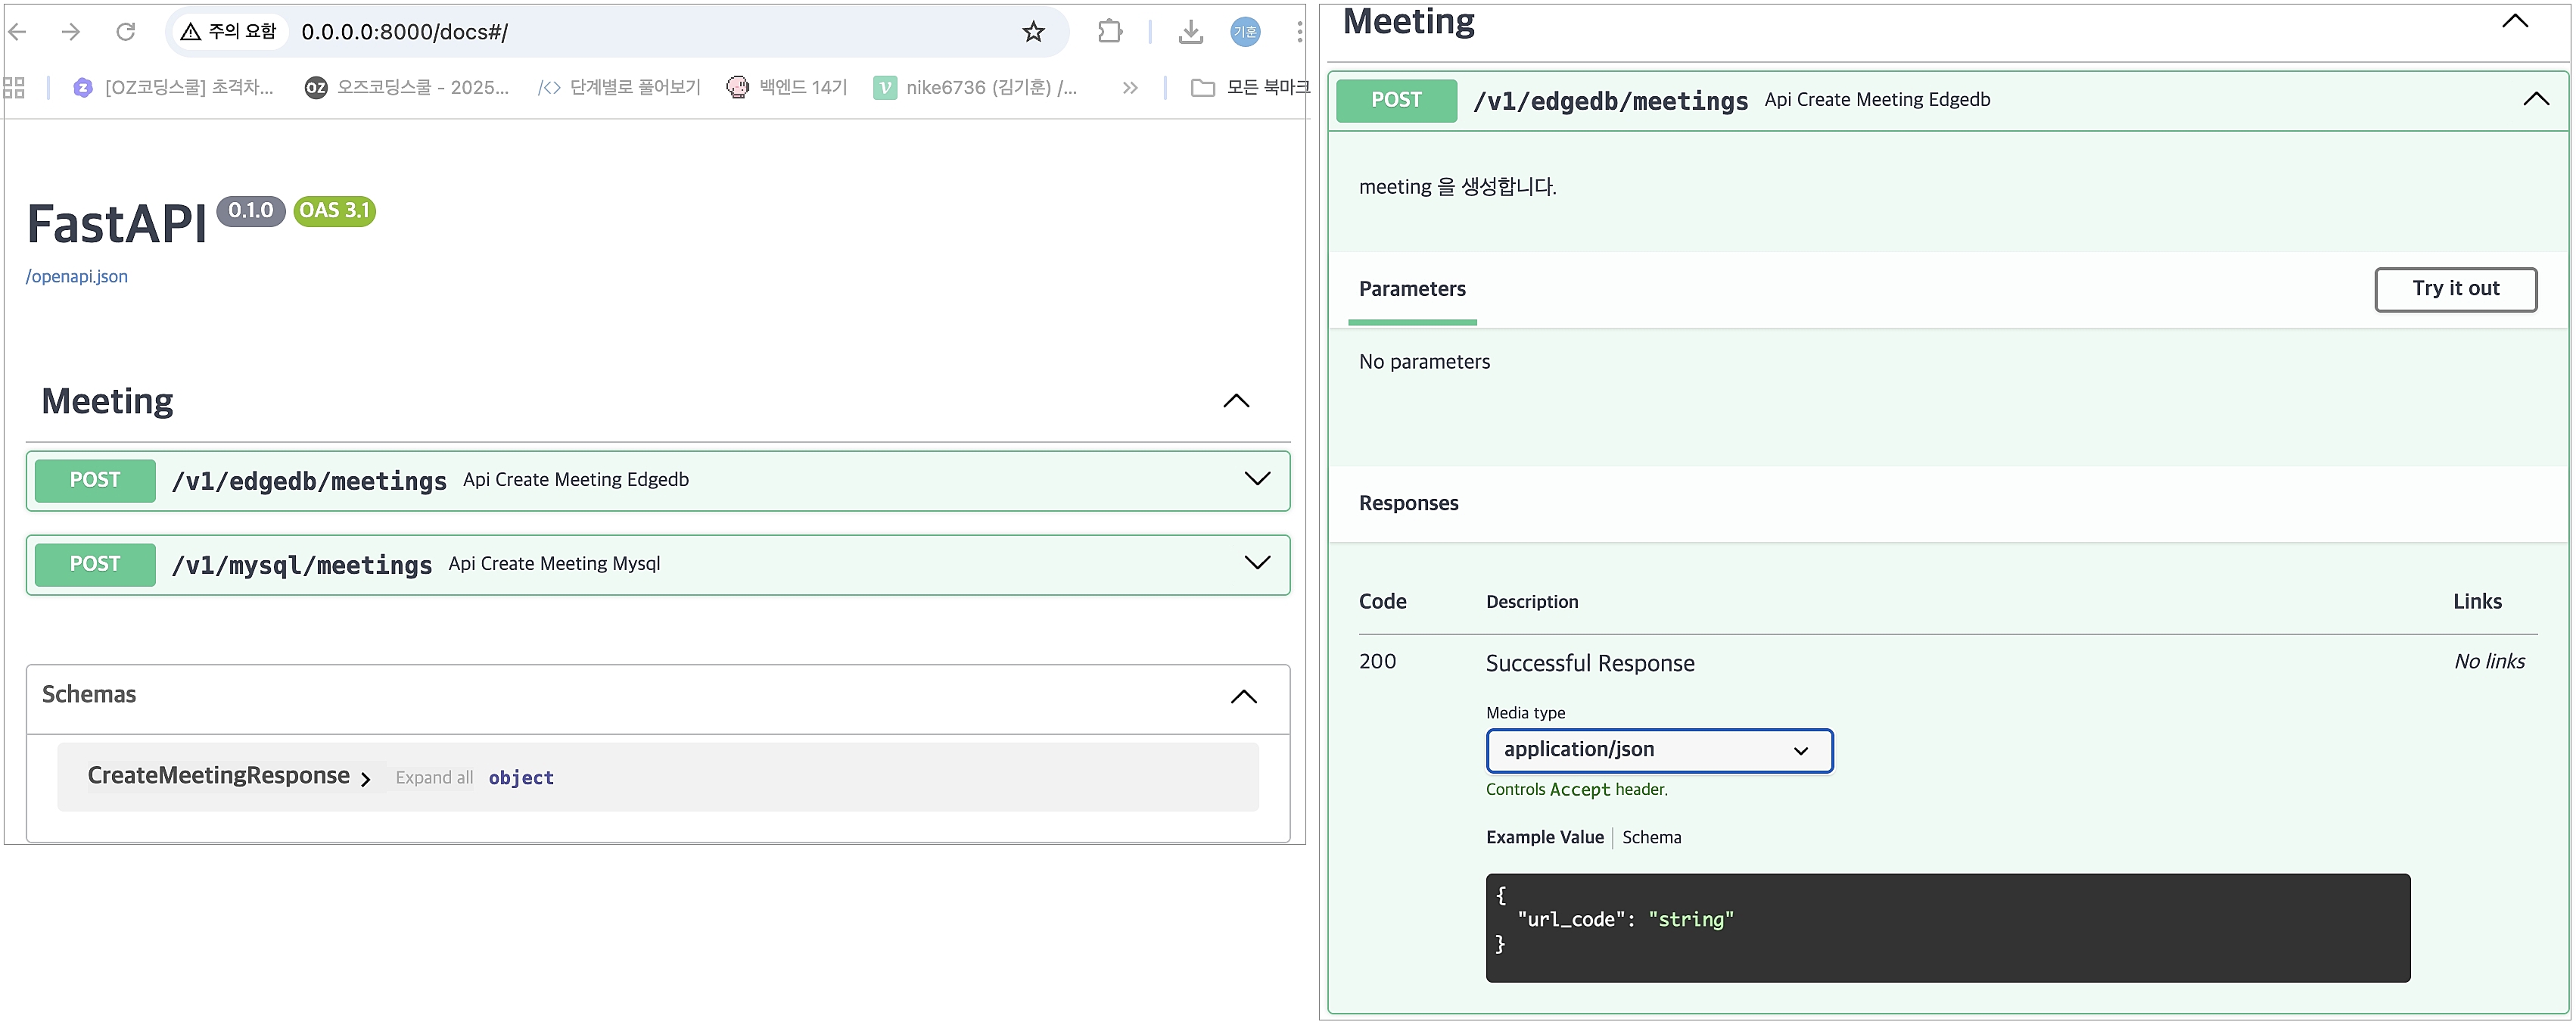Collapse the Schemas section
This screenshot has height=1025, width=2576.
[x=1243, y=697]
